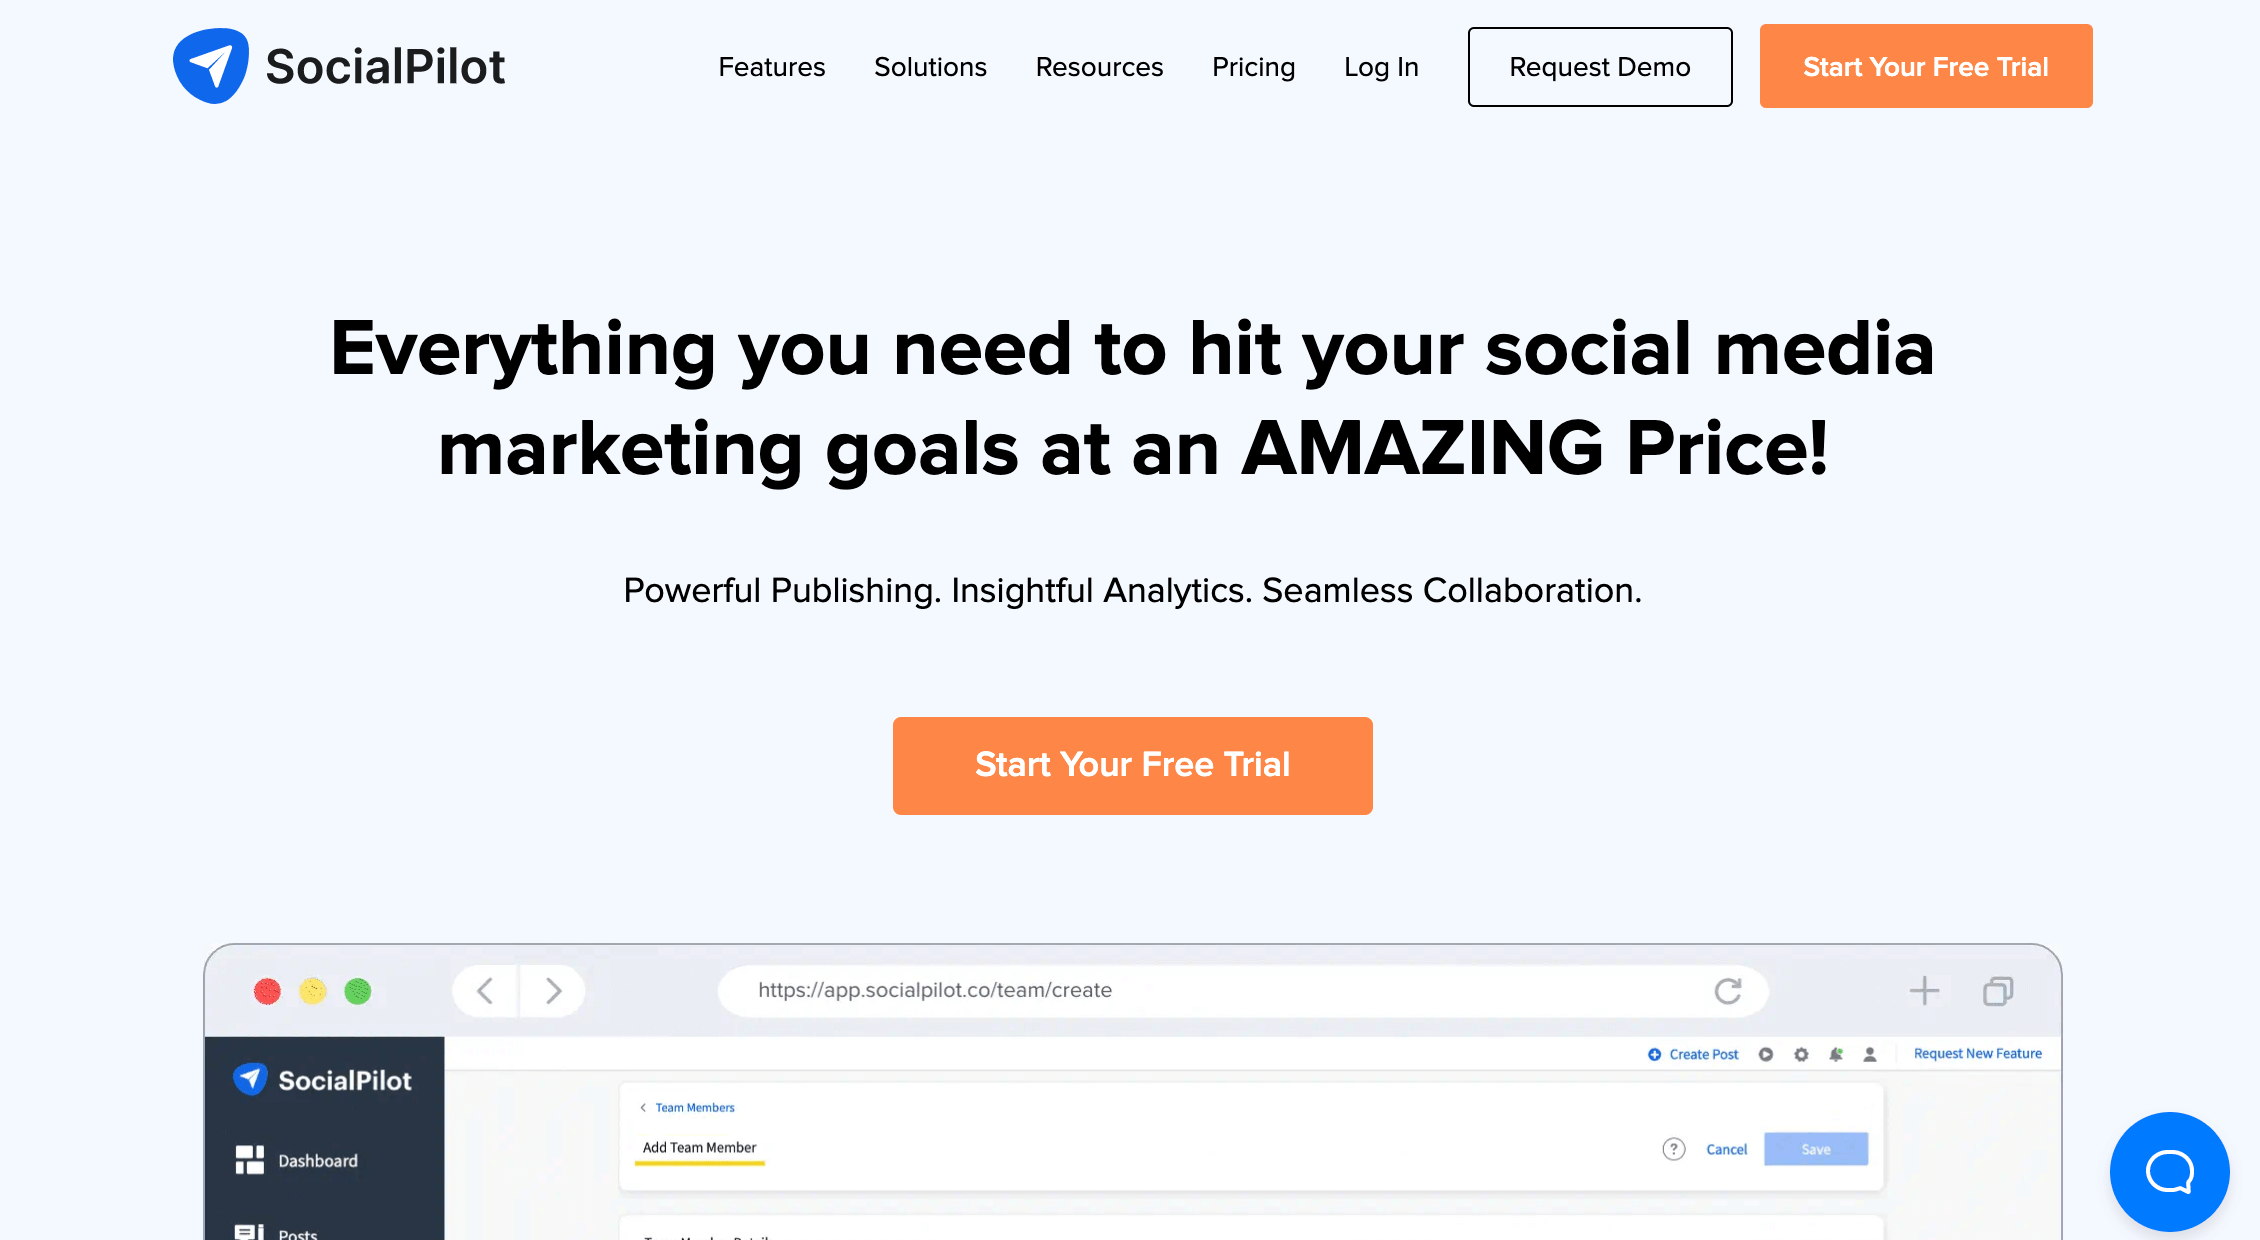Open the Features menu item
The image size is (2260, 1240).
click(x=771, y=67)
